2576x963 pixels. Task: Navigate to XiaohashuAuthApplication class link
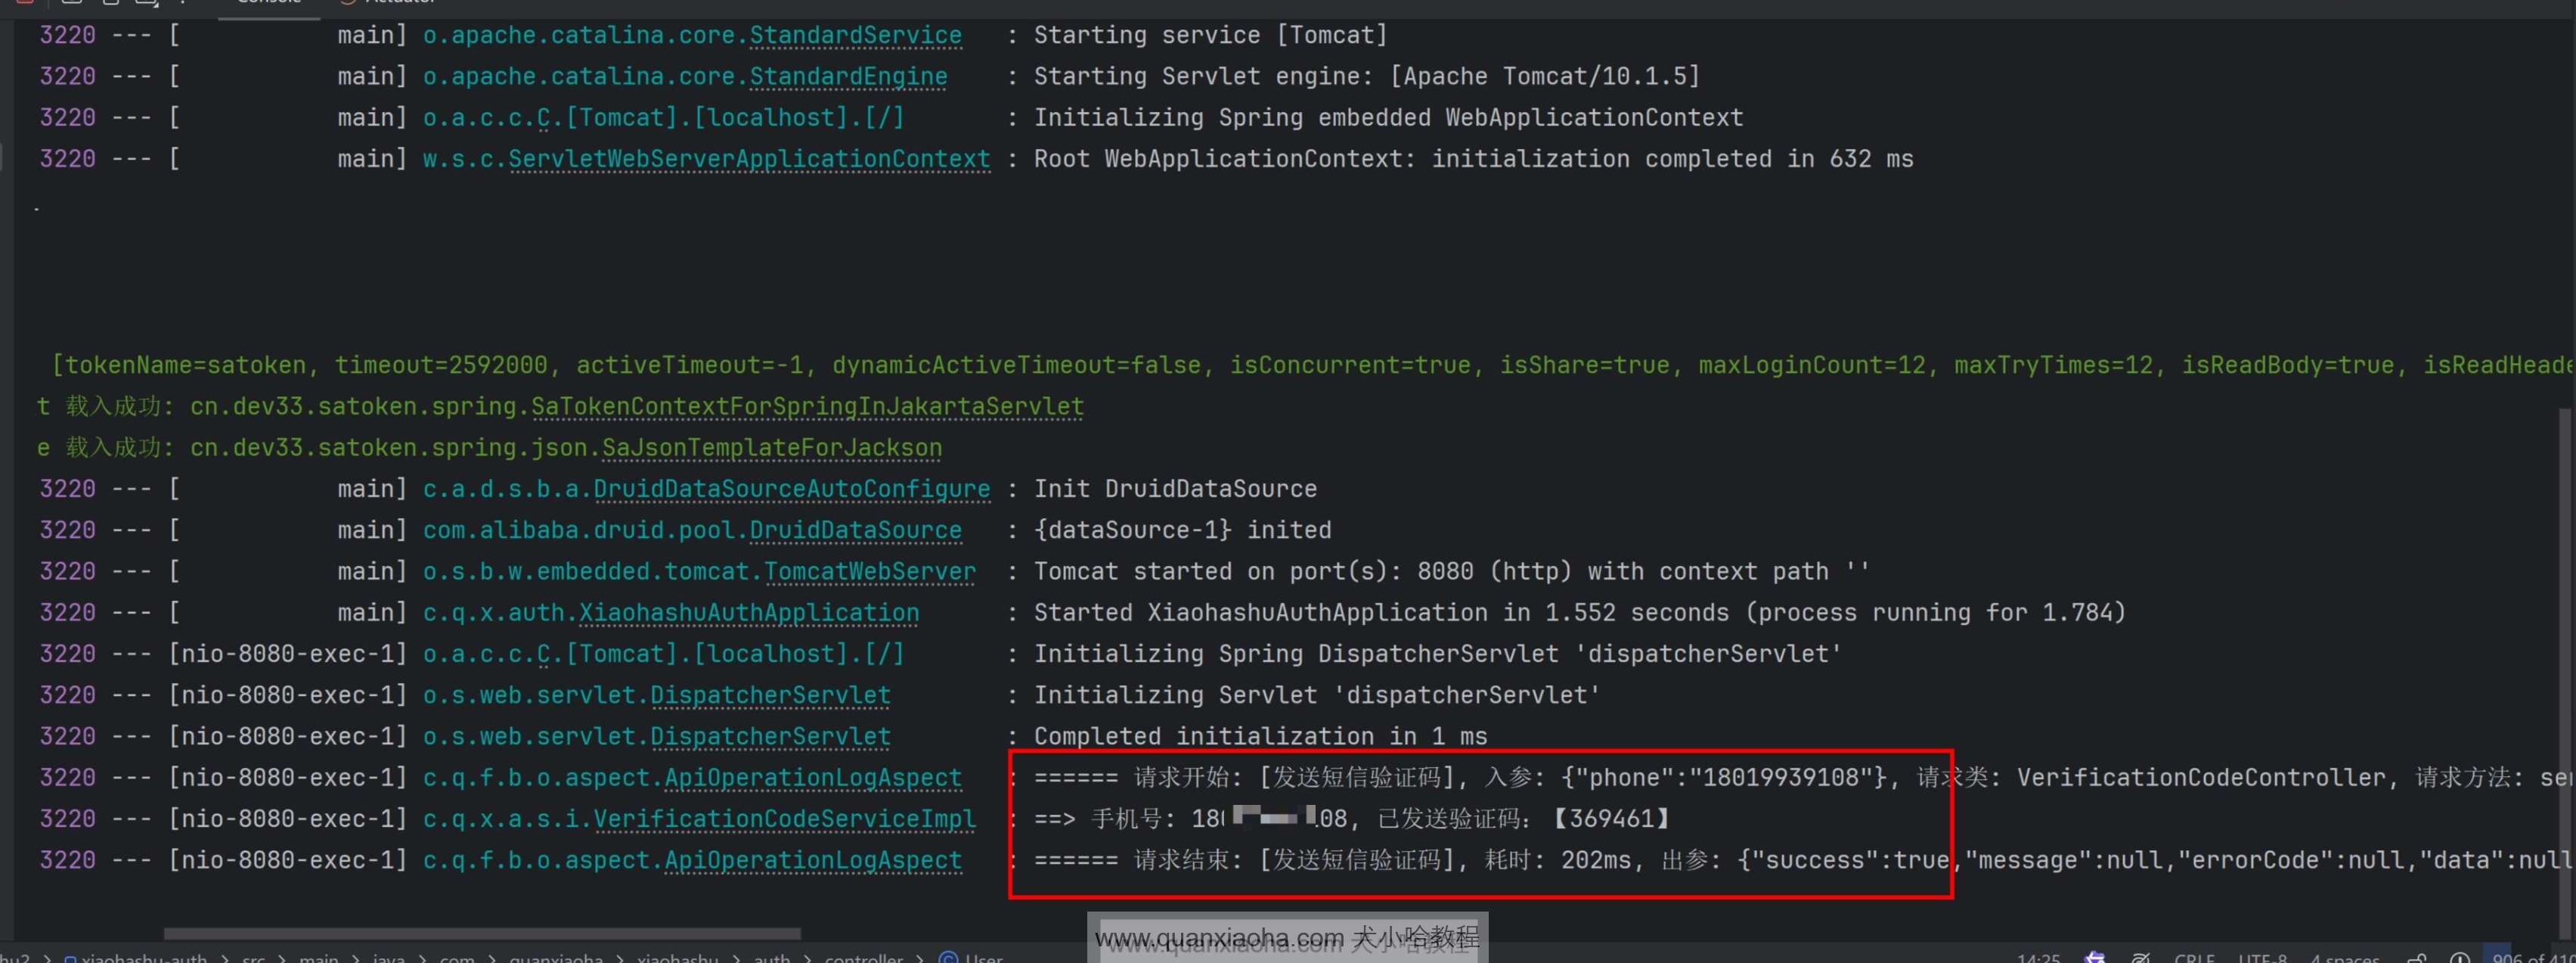coord(749,613)
